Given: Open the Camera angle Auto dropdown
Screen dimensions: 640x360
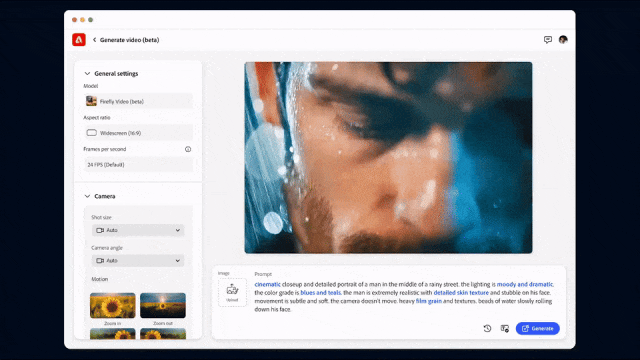Looking at the screenshot, I should tap(138, 260).
